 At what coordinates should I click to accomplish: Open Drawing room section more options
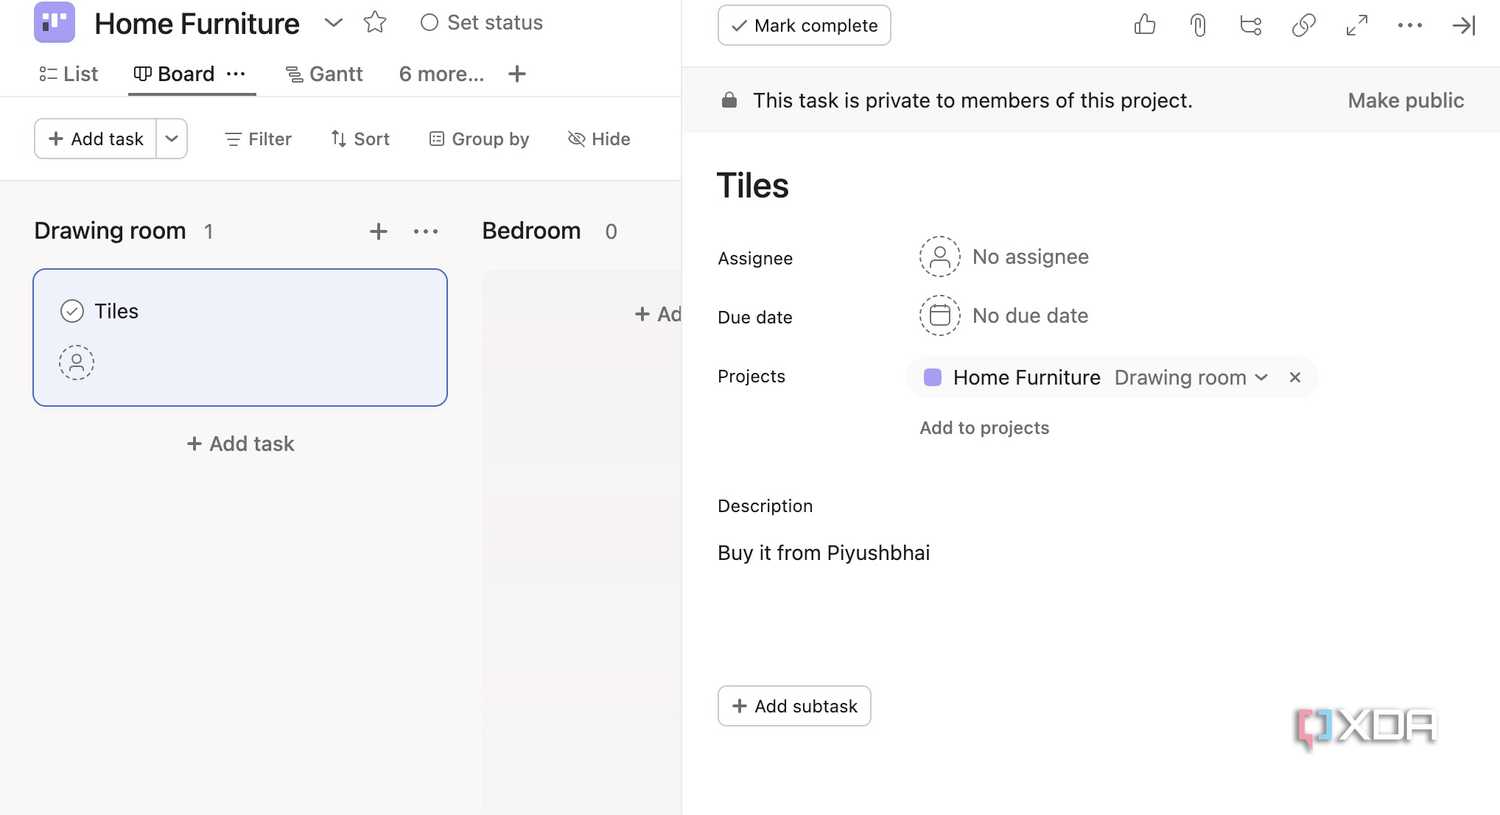click(426, 231)
